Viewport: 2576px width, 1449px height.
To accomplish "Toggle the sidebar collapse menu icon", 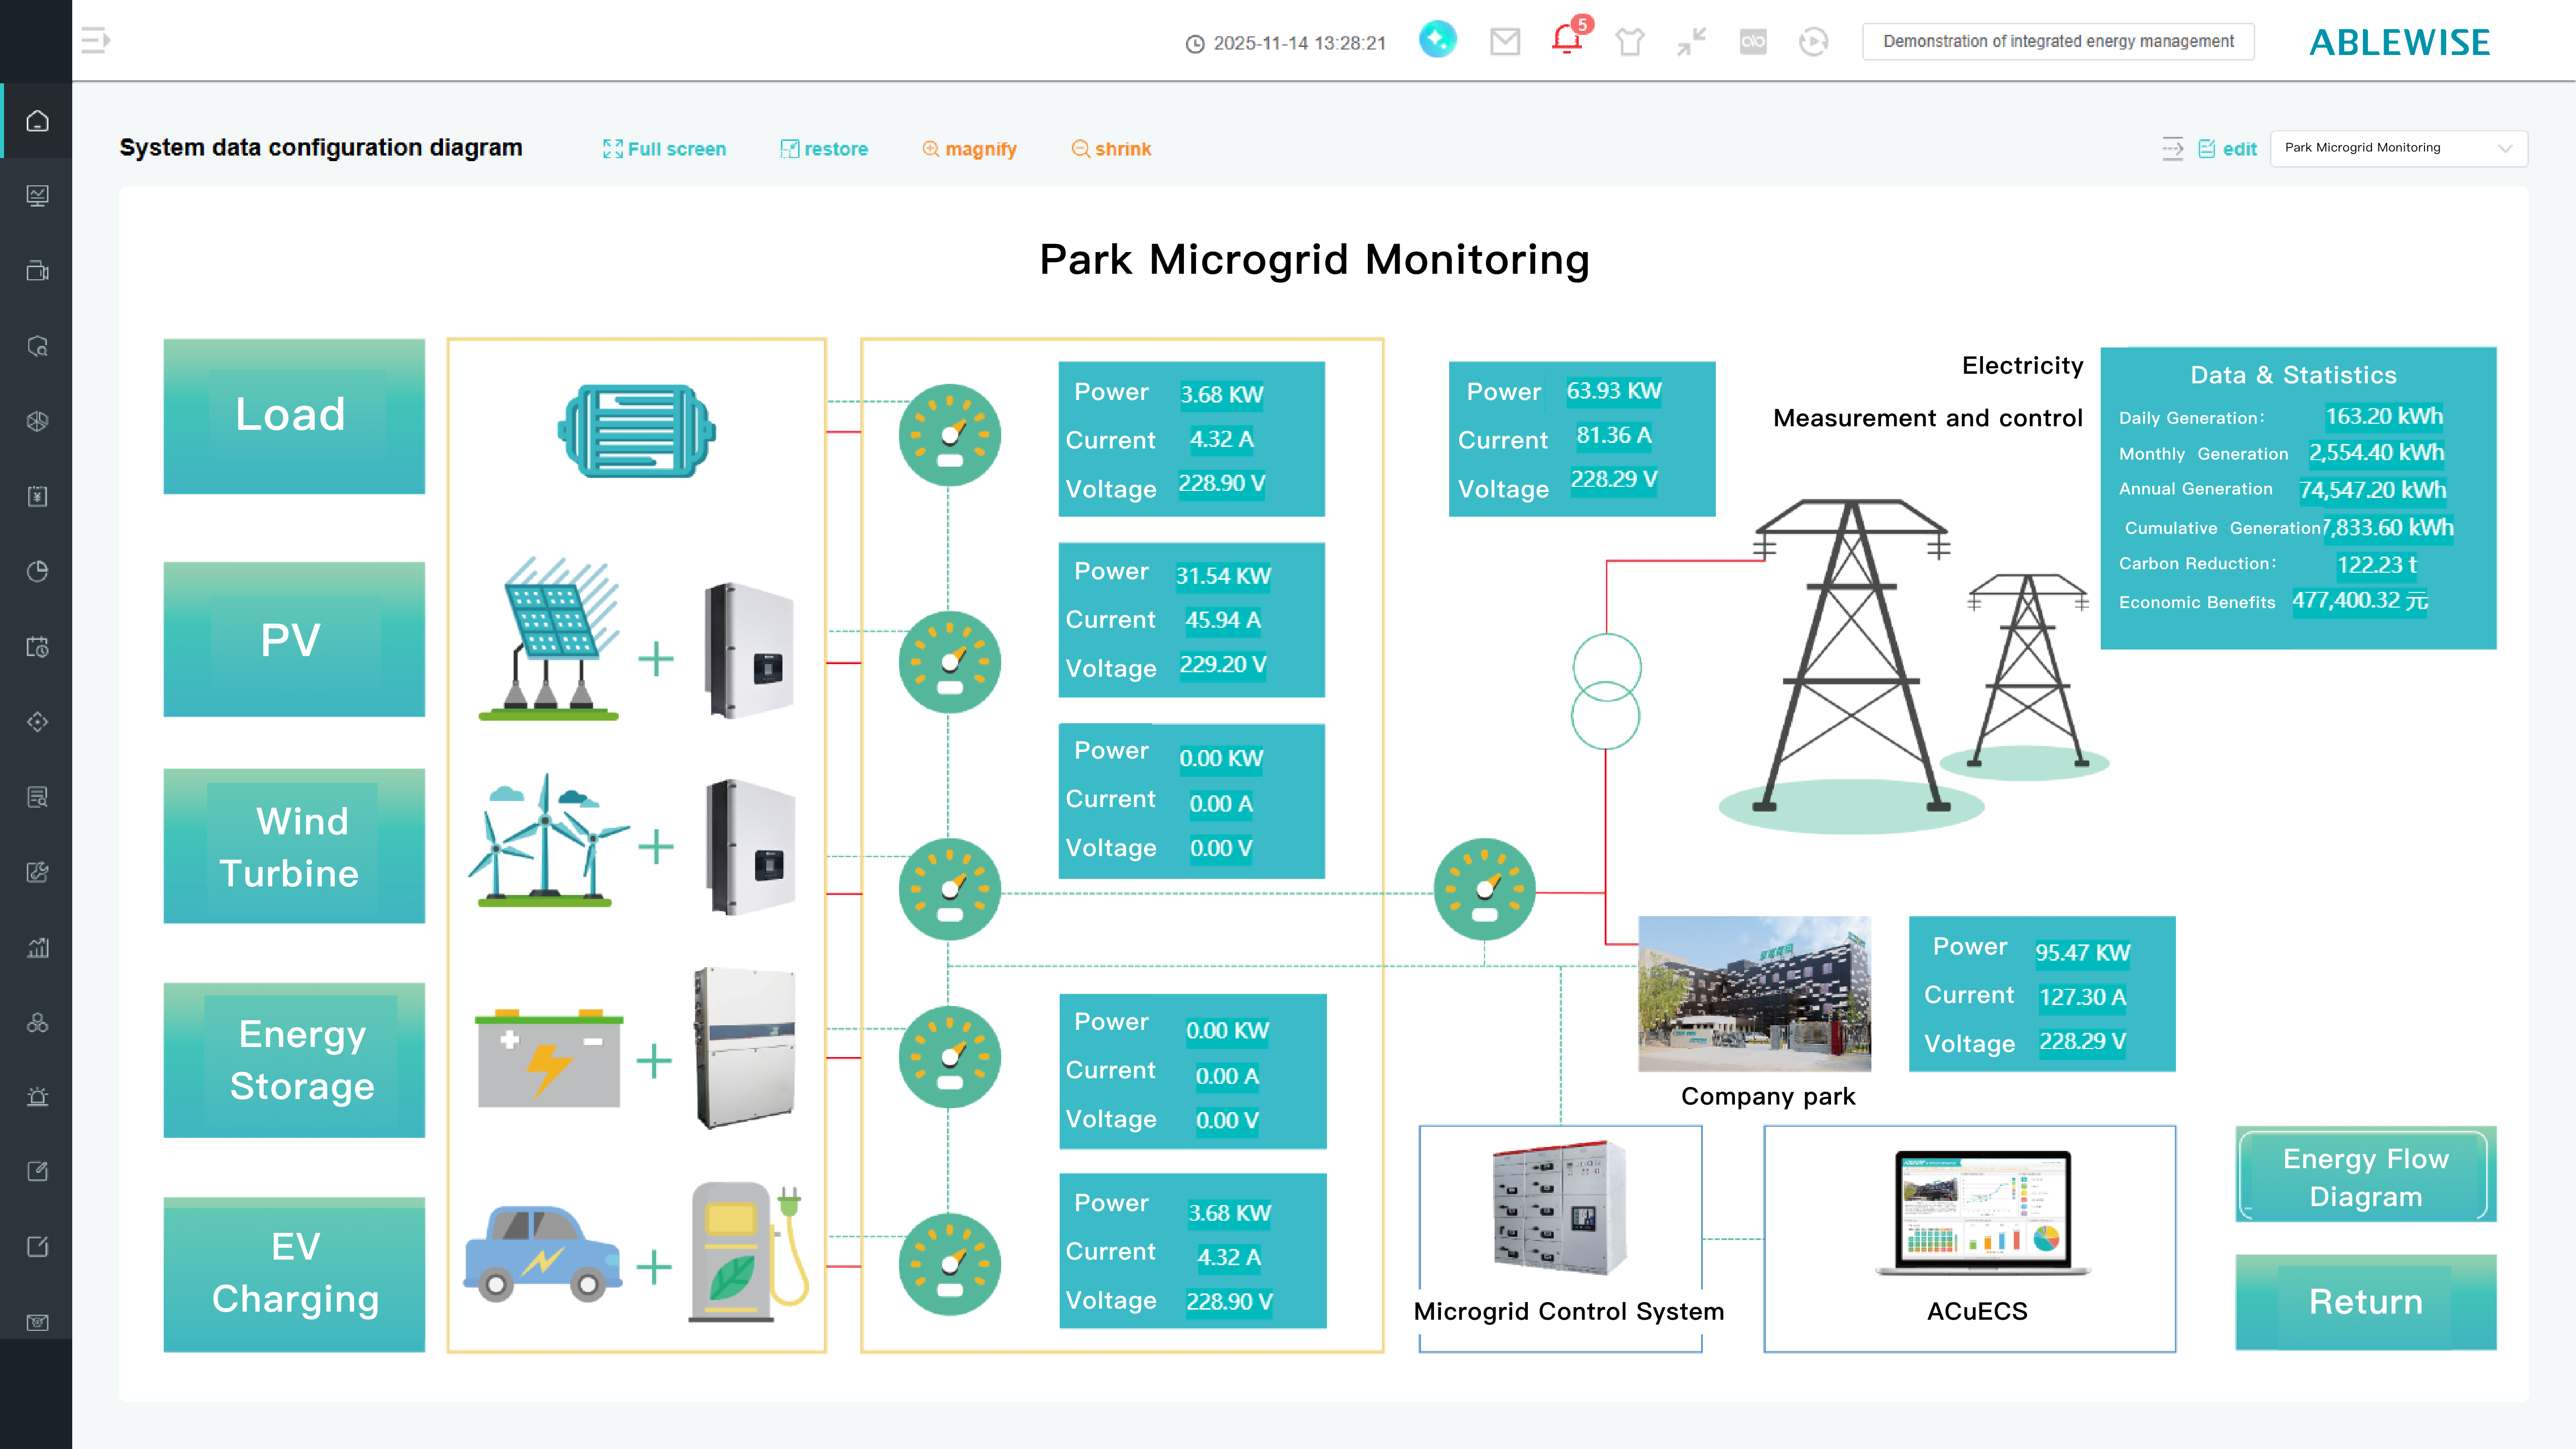I will (95, 41).
